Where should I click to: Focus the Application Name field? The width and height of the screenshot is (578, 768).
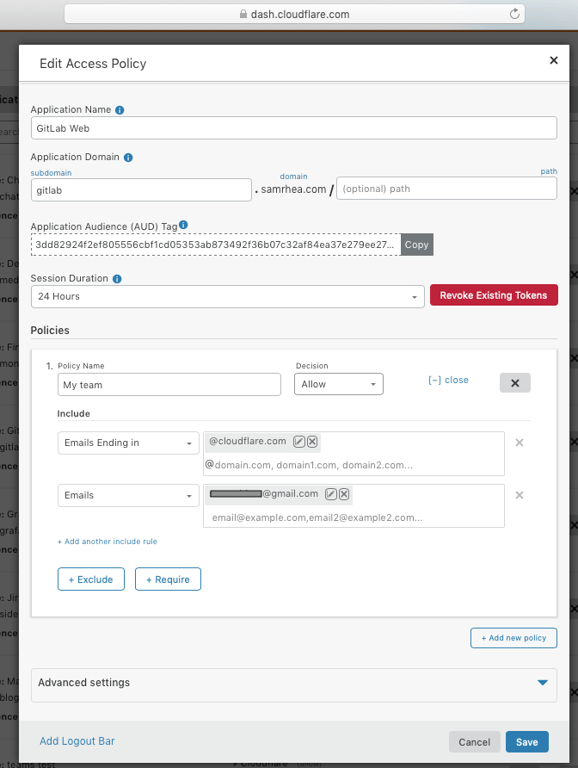(x=294, y=128)
